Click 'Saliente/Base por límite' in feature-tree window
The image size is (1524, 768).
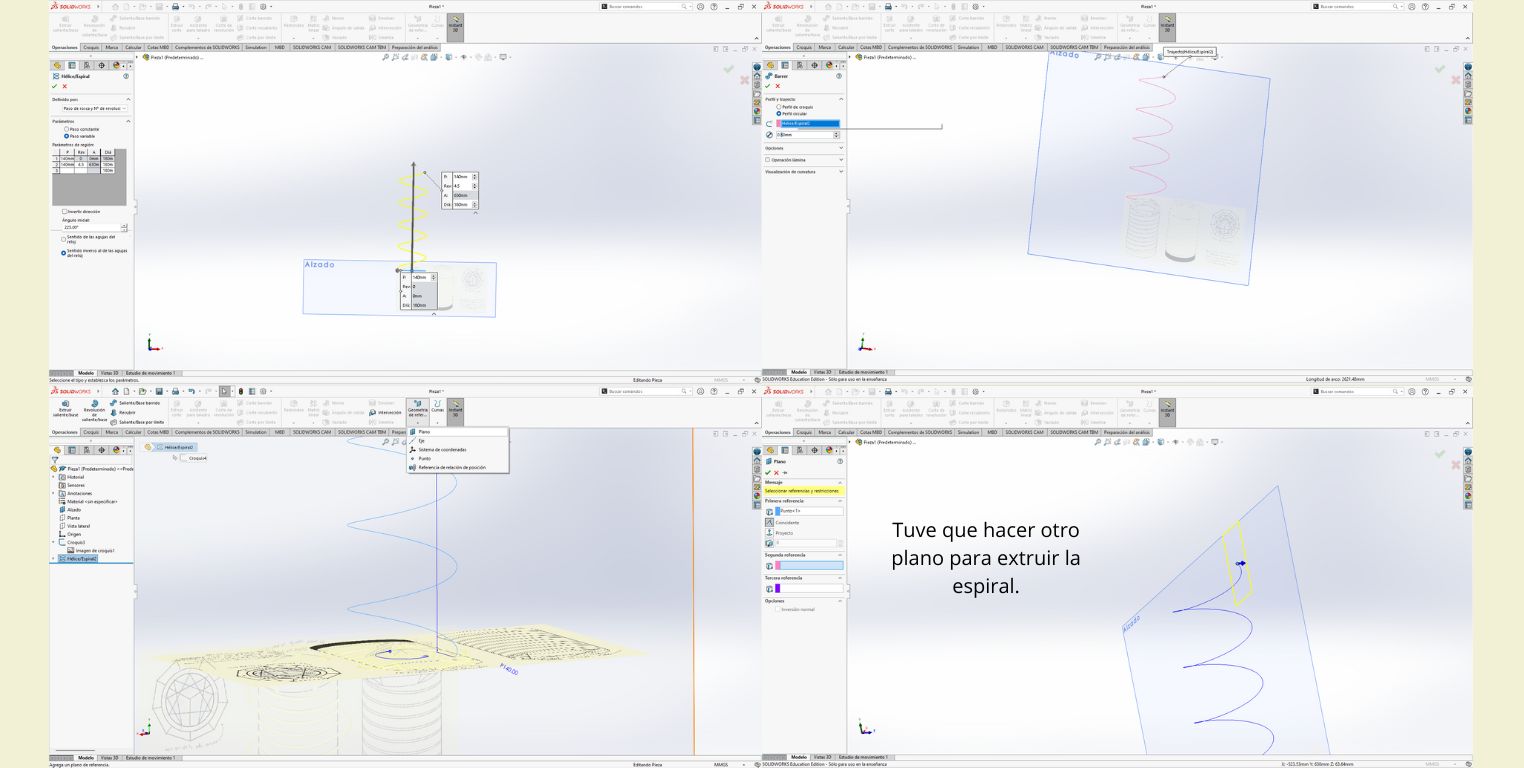click(x=138, y=422)
